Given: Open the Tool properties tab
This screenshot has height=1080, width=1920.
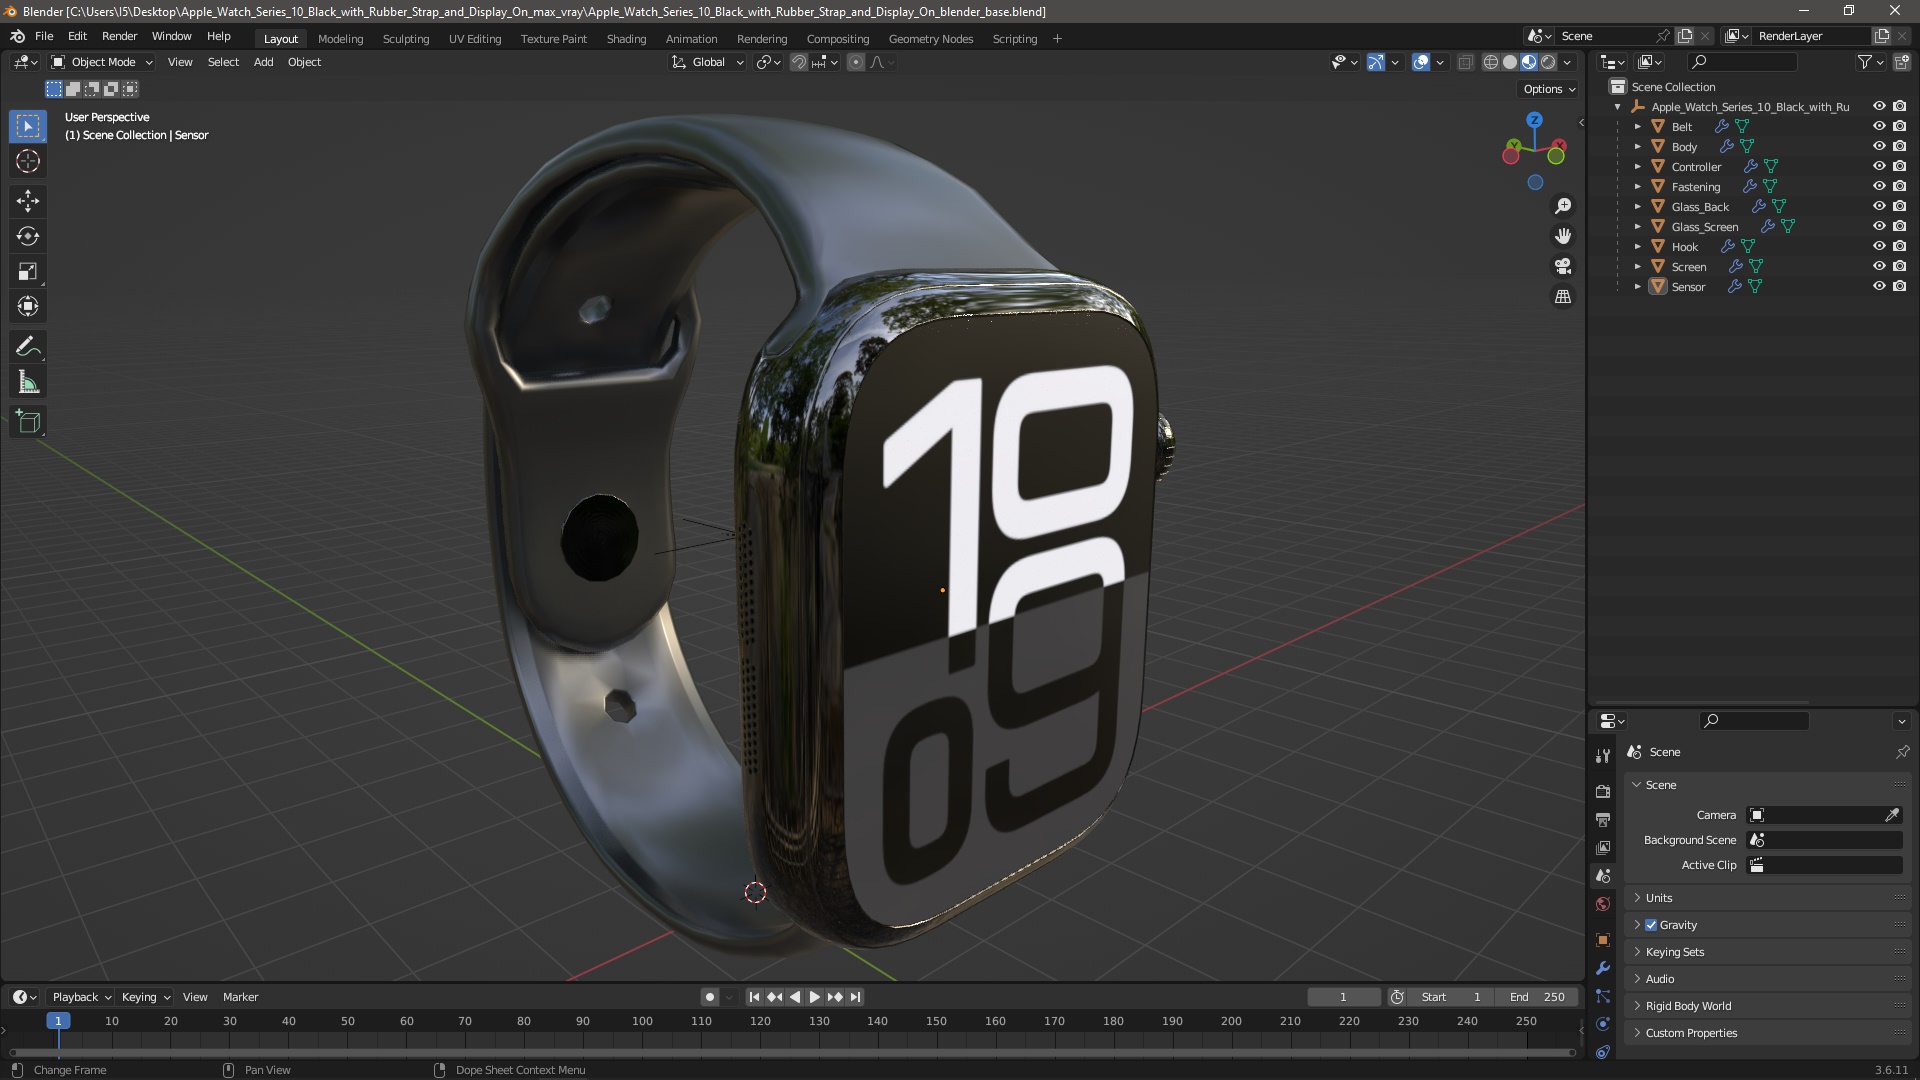Looking at the screenshot, I should [1603, 755].
